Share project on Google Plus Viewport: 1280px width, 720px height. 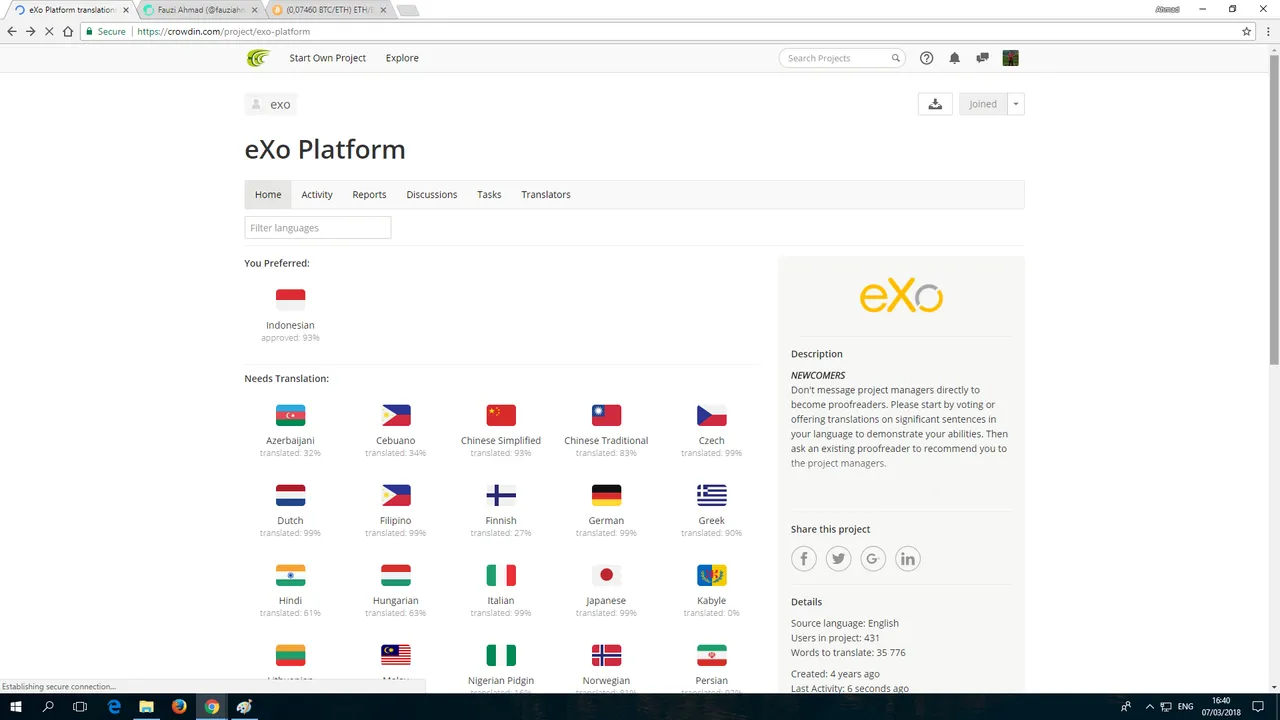(x=873, y=559)
